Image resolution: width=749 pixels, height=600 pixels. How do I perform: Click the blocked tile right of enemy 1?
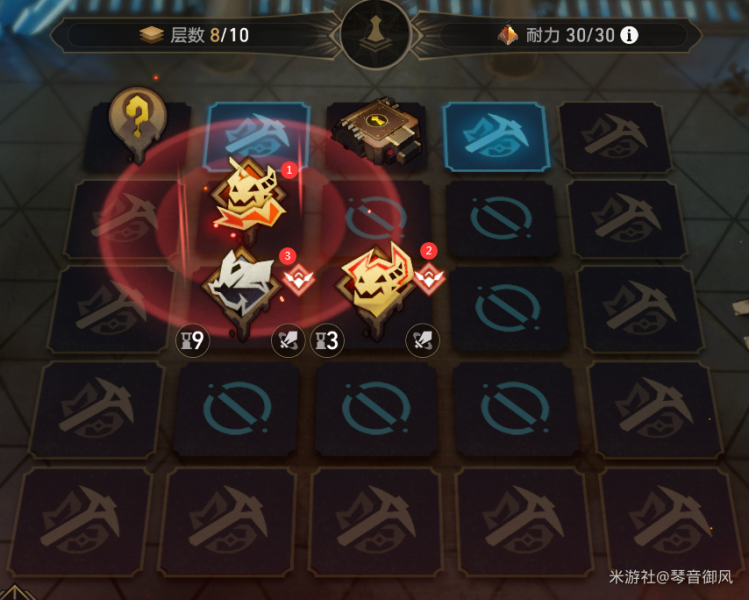[x=377, y=217]
